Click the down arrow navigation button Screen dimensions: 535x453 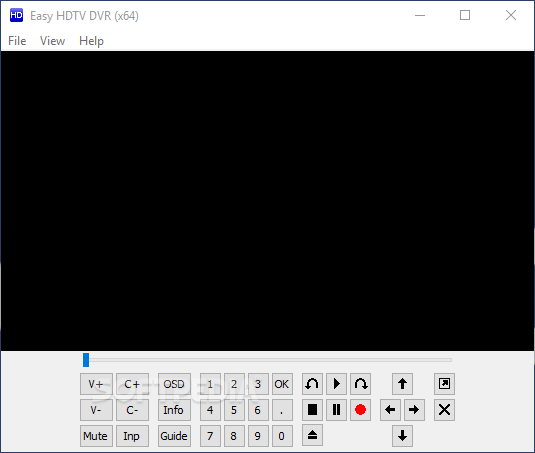coord(402,436)
